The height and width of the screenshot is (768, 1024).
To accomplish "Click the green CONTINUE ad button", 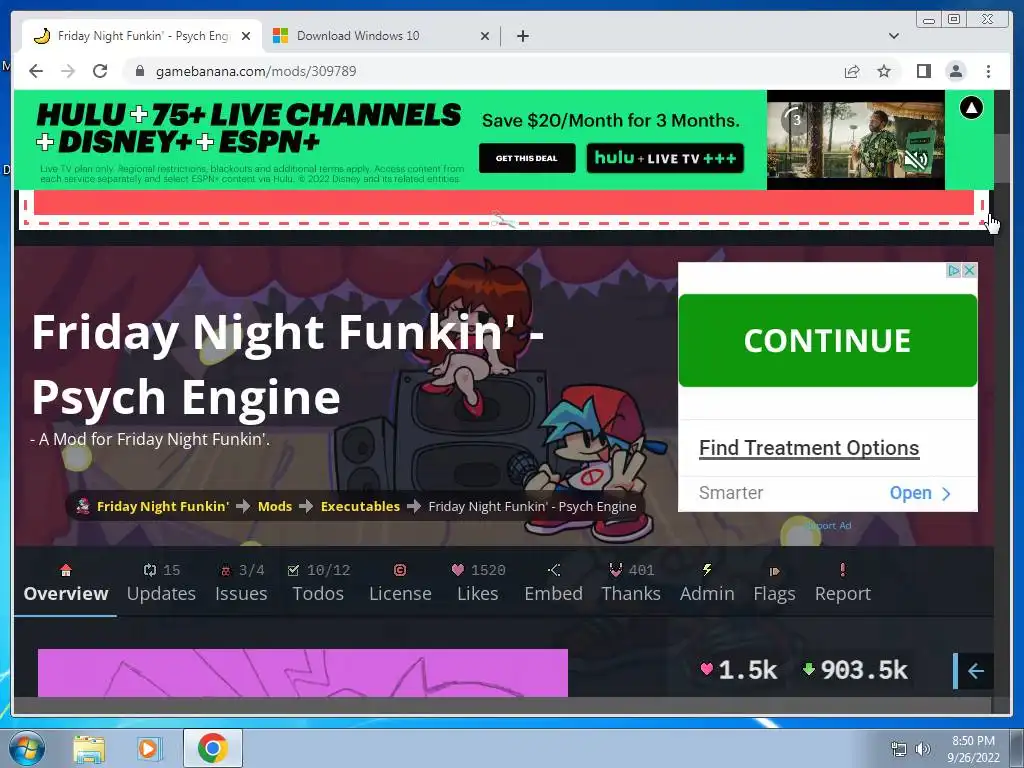I will (x=827, y=340).
